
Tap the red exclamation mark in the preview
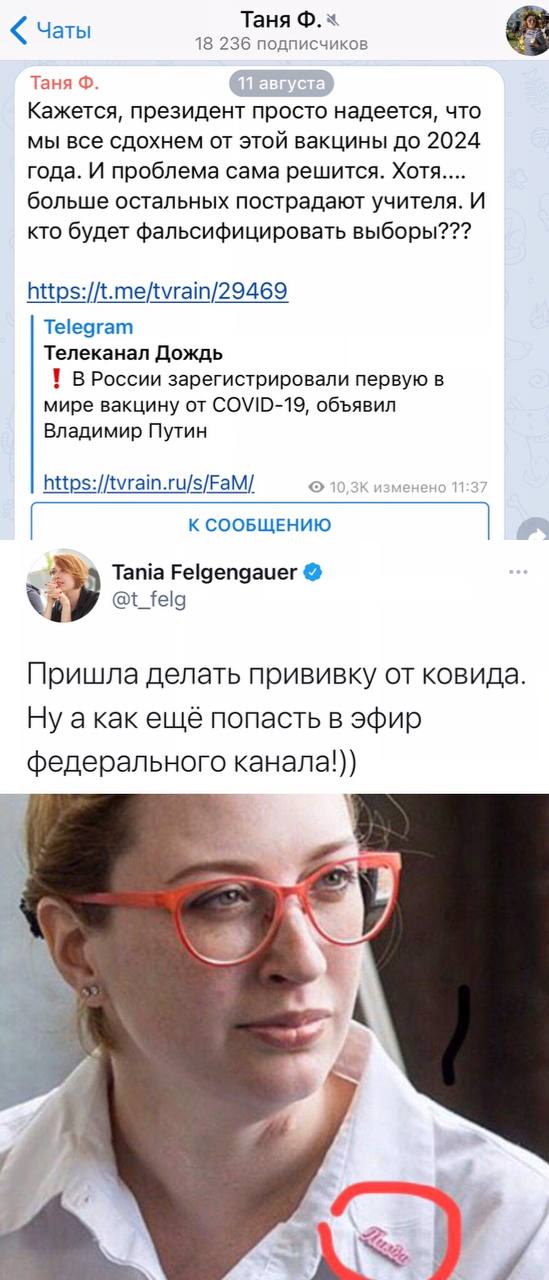pos(57,379)
